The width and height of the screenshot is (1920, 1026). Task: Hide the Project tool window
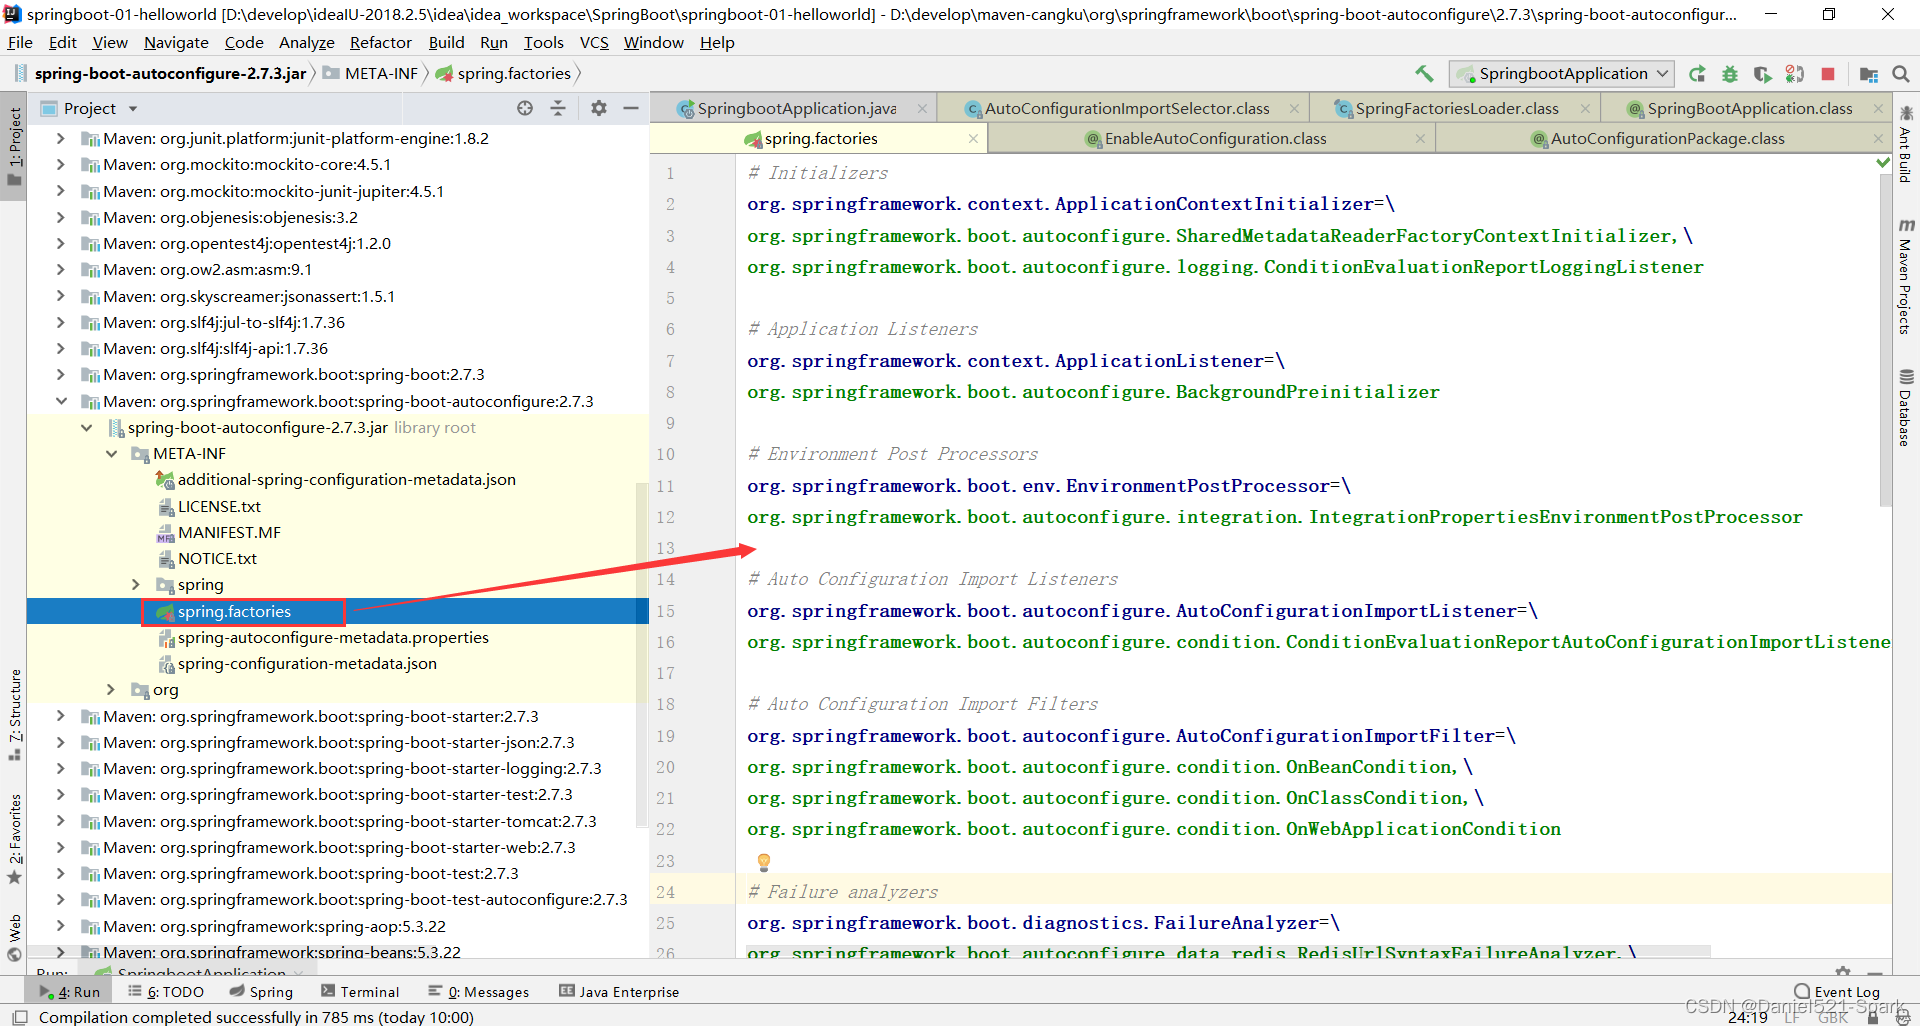click(631, 108)
